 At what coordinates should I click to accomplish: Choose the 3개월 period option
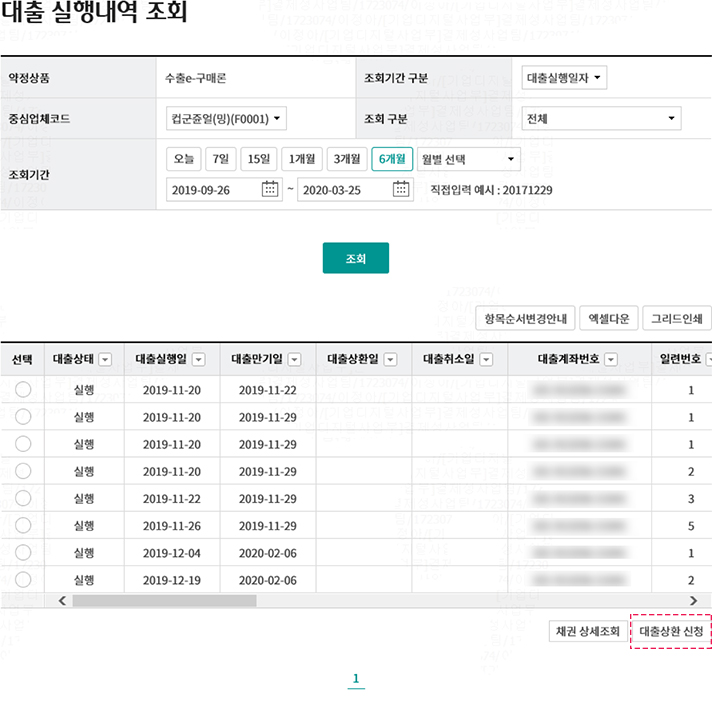pos(348,159)
